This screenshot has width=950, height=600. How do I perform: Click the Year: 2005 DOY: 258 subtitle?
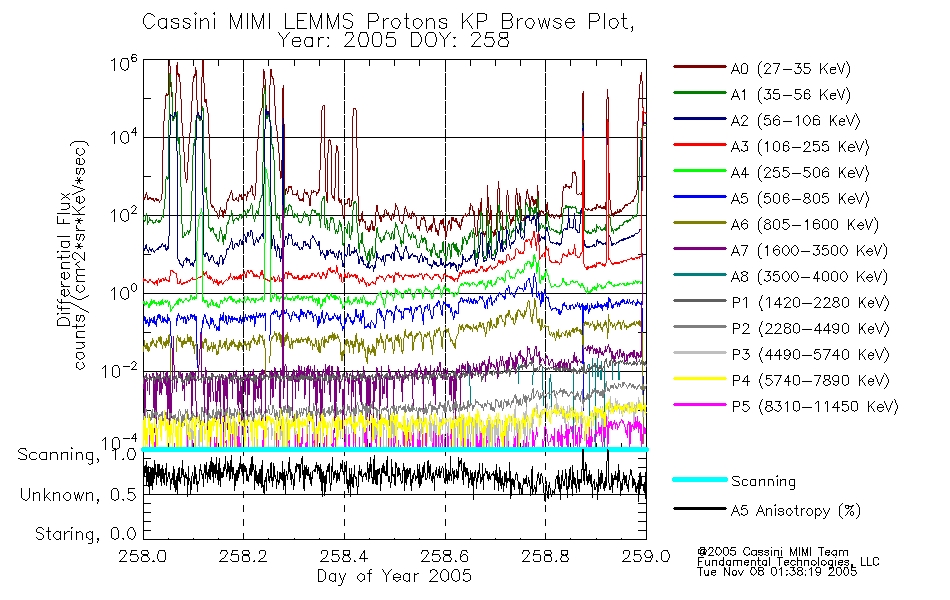pyautogui.click(x=394, y=40)
